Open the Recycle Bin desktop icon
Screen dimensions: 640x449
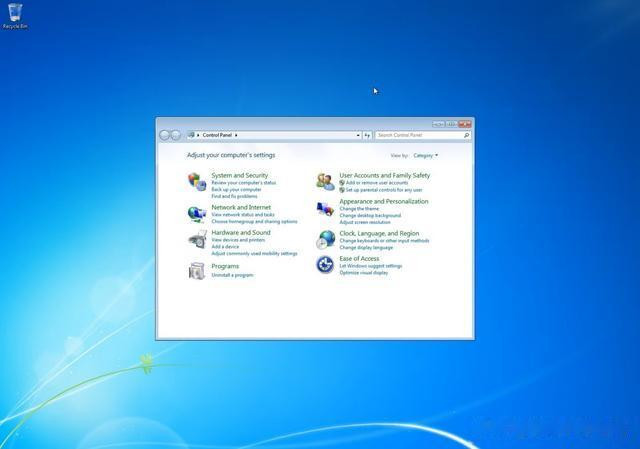coord(15,16)
